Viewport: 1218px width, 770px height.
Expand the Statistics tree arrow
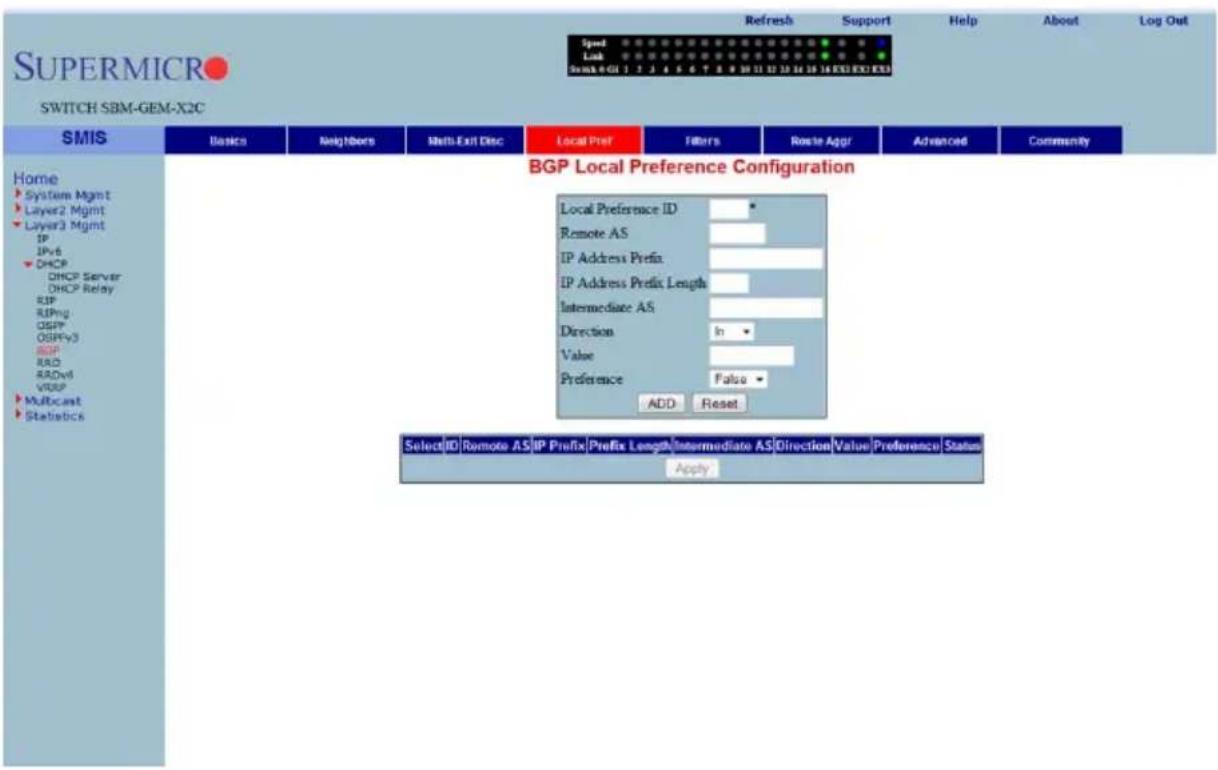(17, 415)
